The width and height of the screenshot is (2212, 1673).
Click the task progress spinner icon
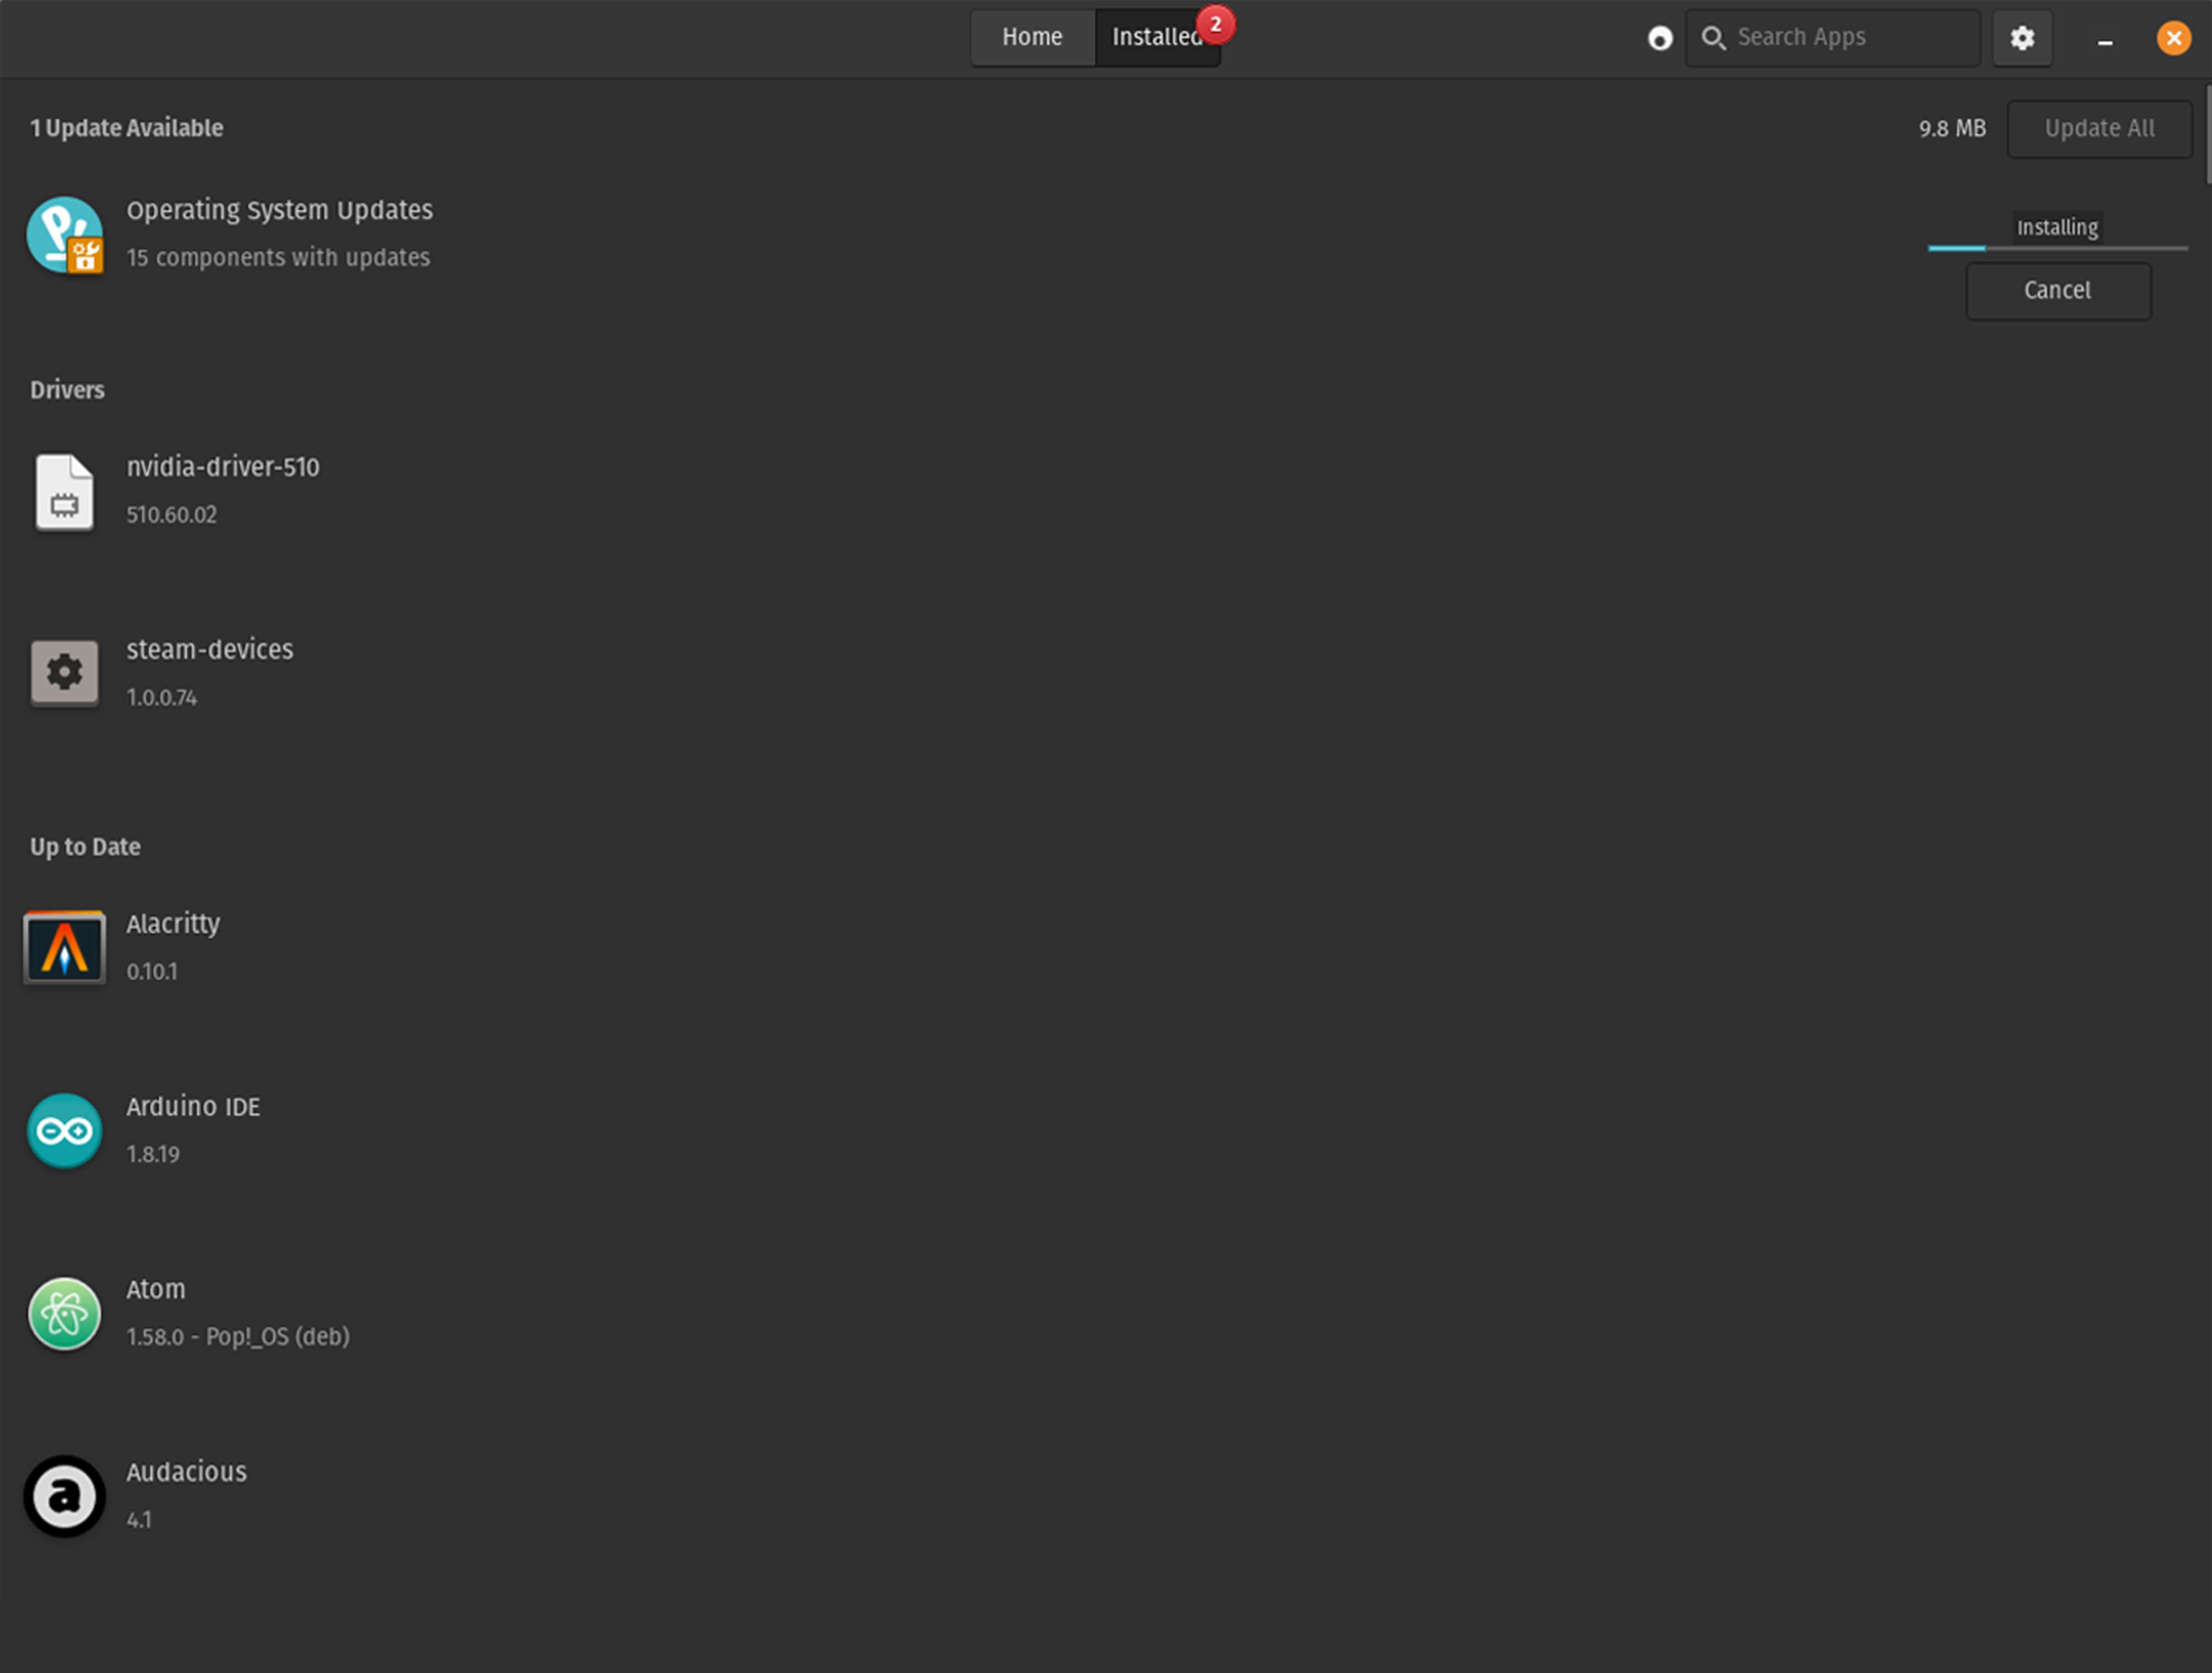coord(1660,38)
